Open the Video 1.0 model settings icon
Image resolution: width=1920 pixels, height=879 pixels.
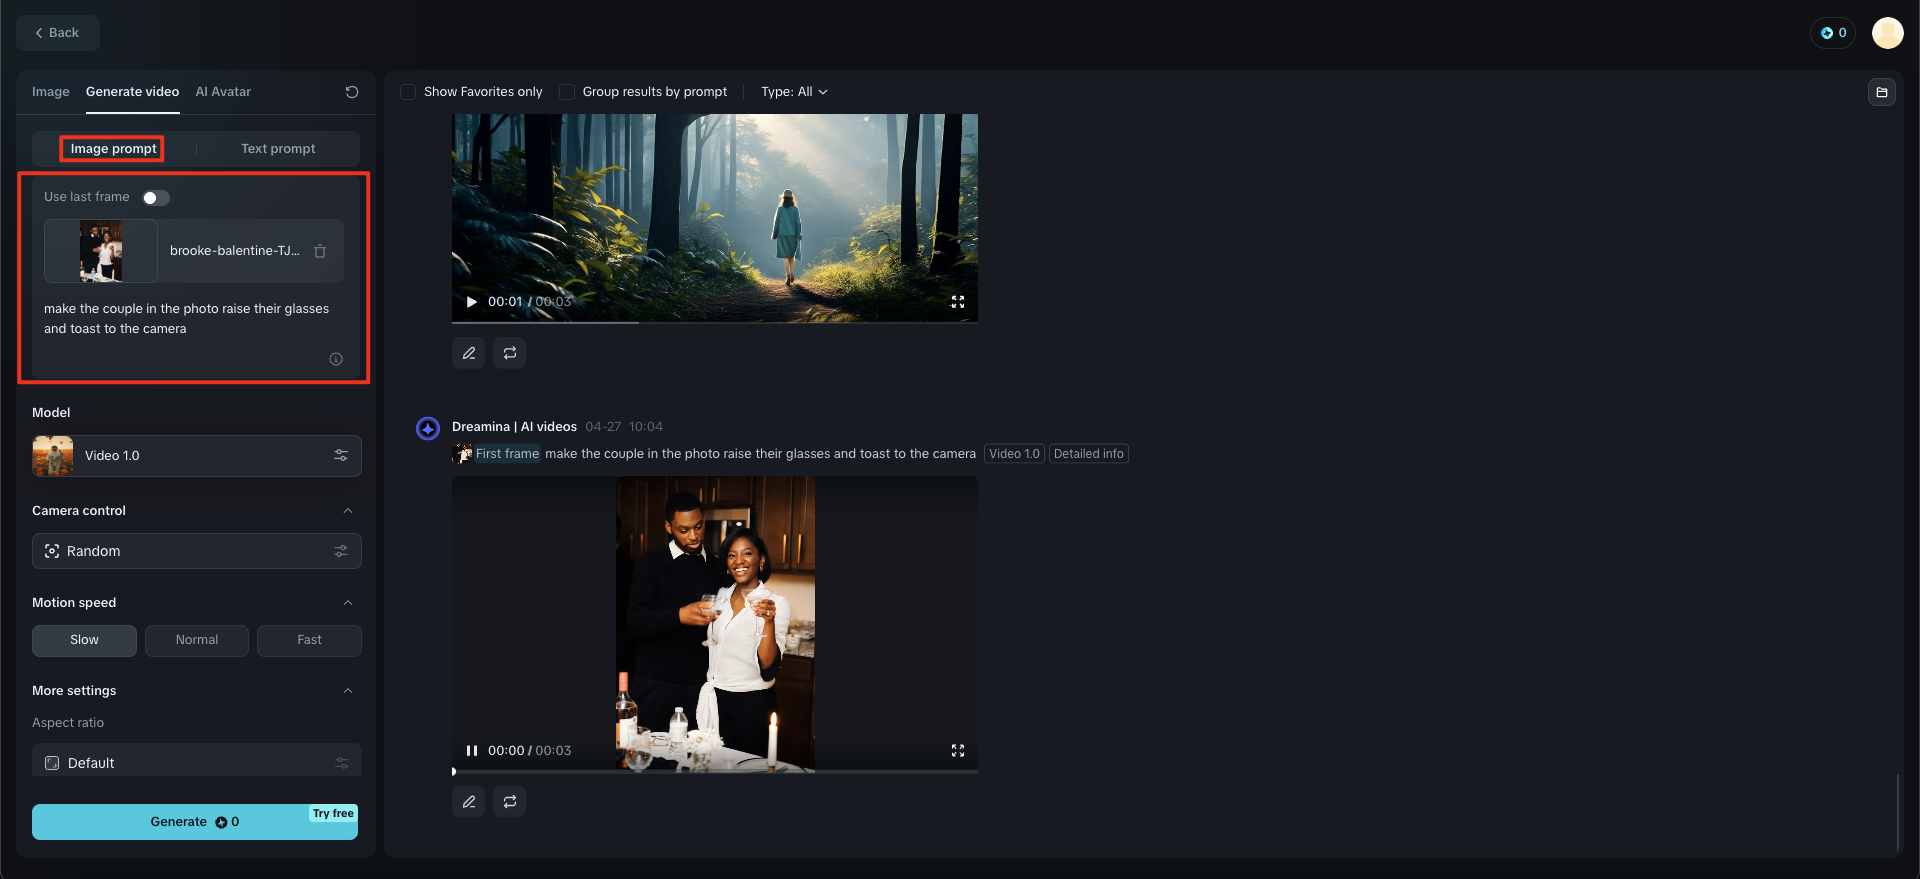[341, 455]
